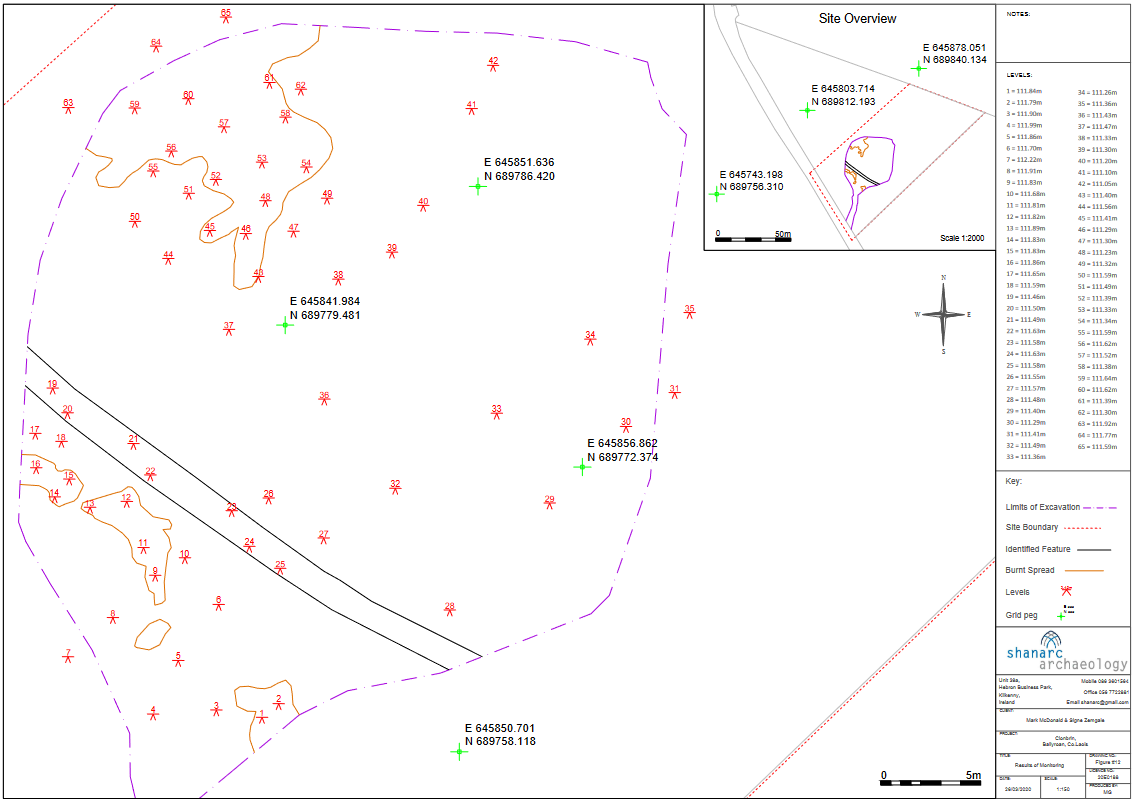Click the Results of Monitoring title field
Viewport: 1134px width, 803px height.
(x=1034, y=765)
